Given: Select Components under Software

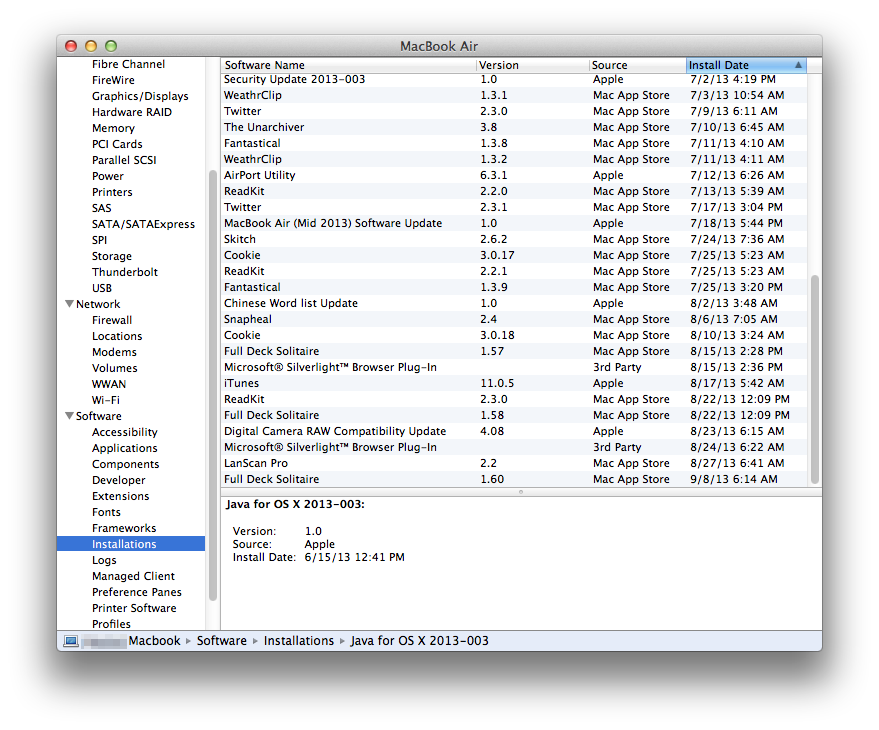Looking at the screenshot, I should coord(126,464).
